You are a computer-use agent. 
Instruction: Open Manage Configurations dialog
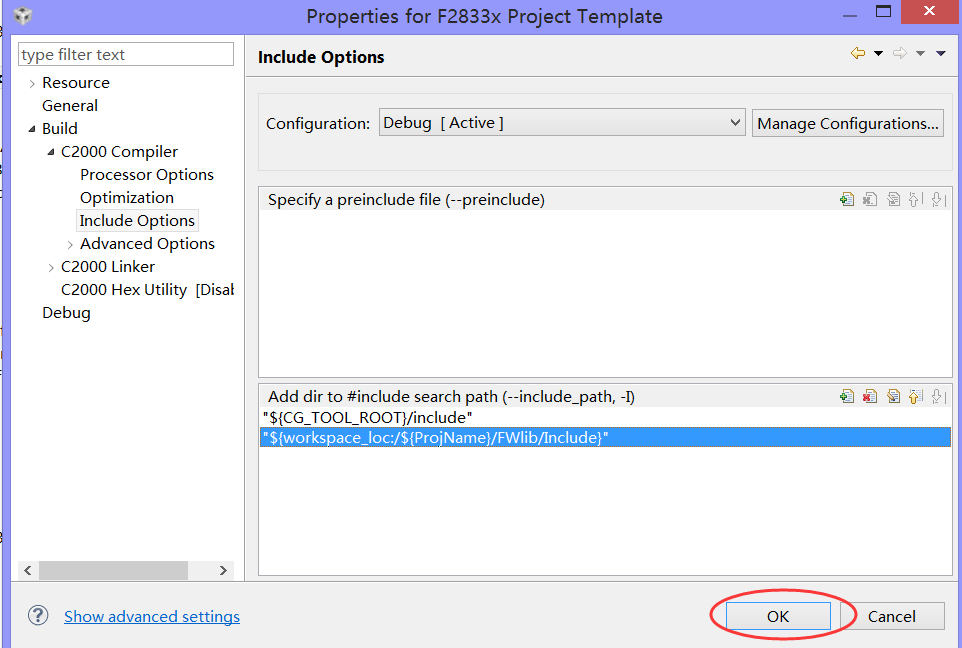[848, 123]
